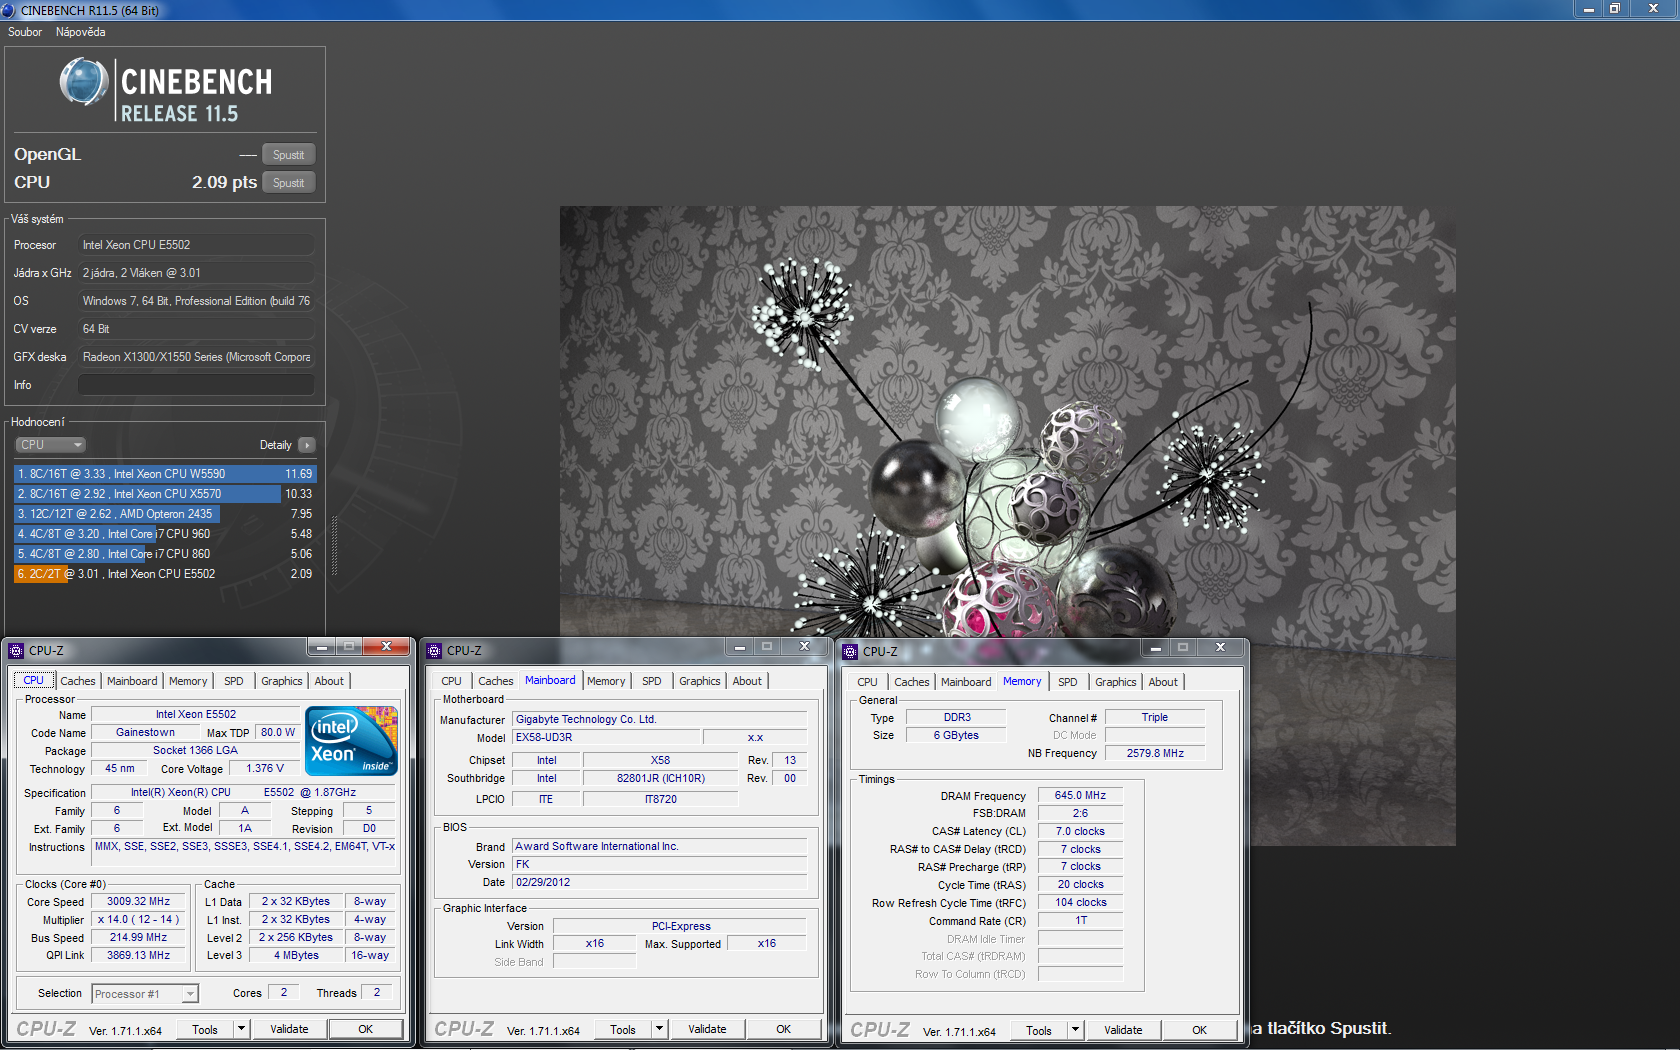Select ranking row AMD Opteron 2435
This screenshot has height=1050, width=1680.
coord(165,514)
